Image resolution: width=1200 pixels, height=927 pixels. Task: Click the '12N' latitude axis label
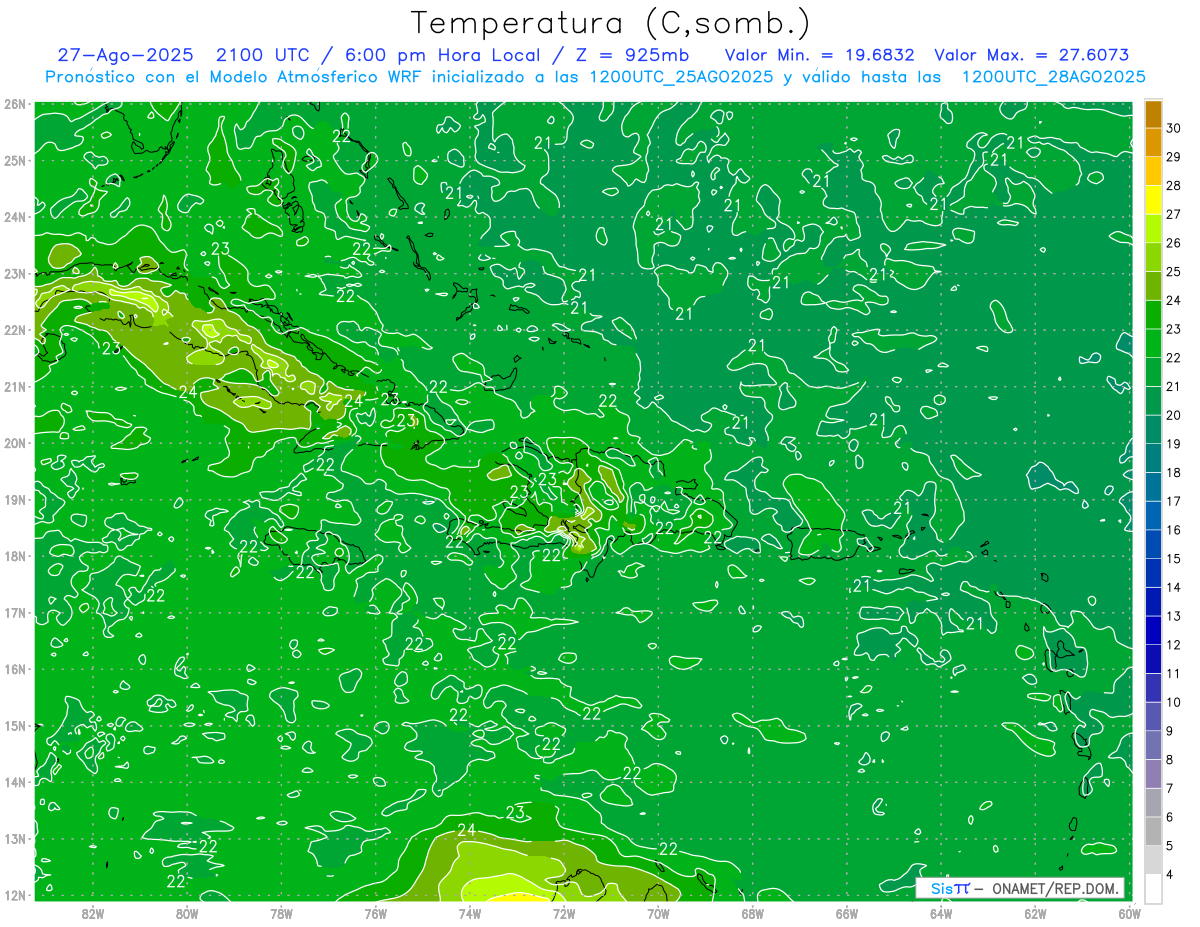[x=14, y=895]
